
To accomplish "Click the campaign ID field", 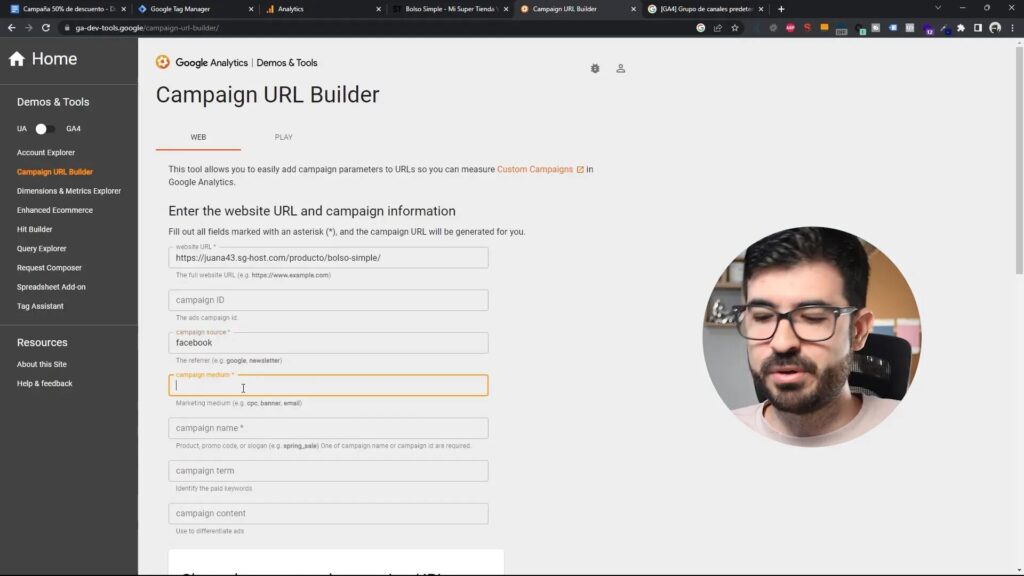I will [328, 300].
